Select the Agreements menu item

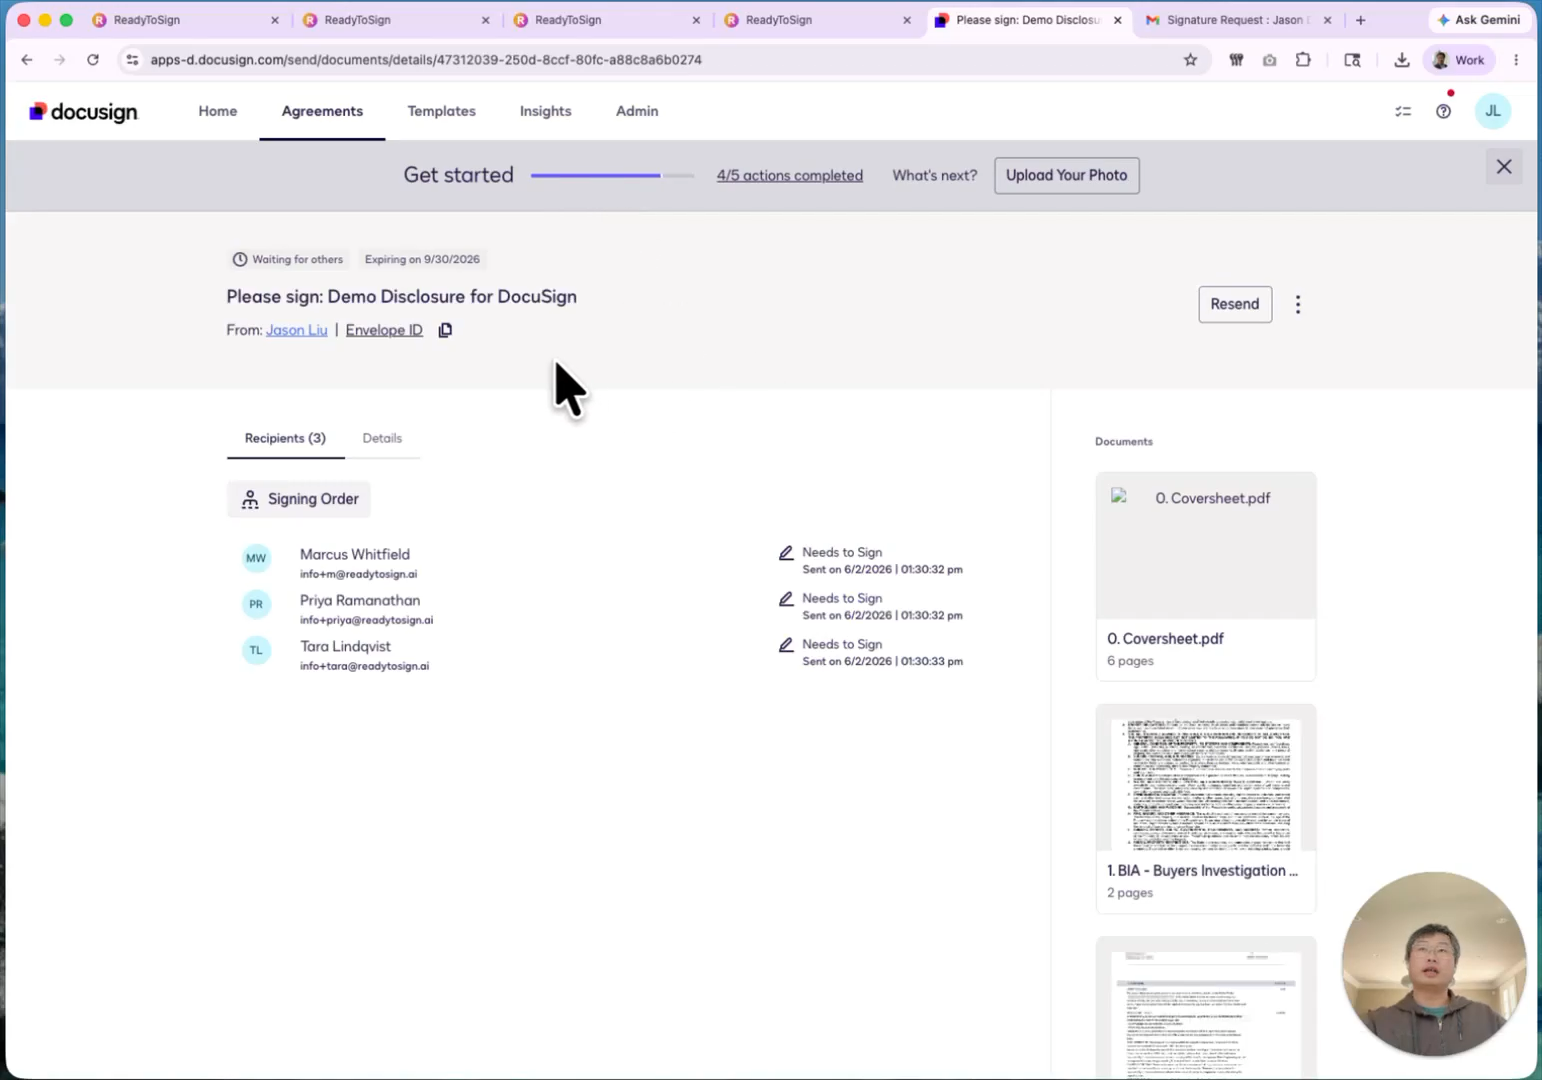point(322,111)
